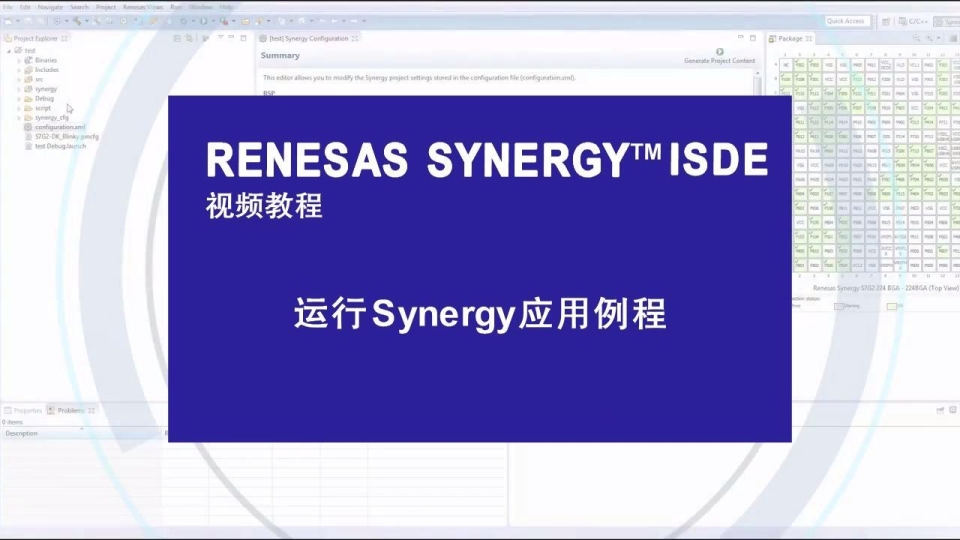The height and width of the screenshot is (540, 960).
Task: Click the Run toolbar icon
Action: pos(204,21)
